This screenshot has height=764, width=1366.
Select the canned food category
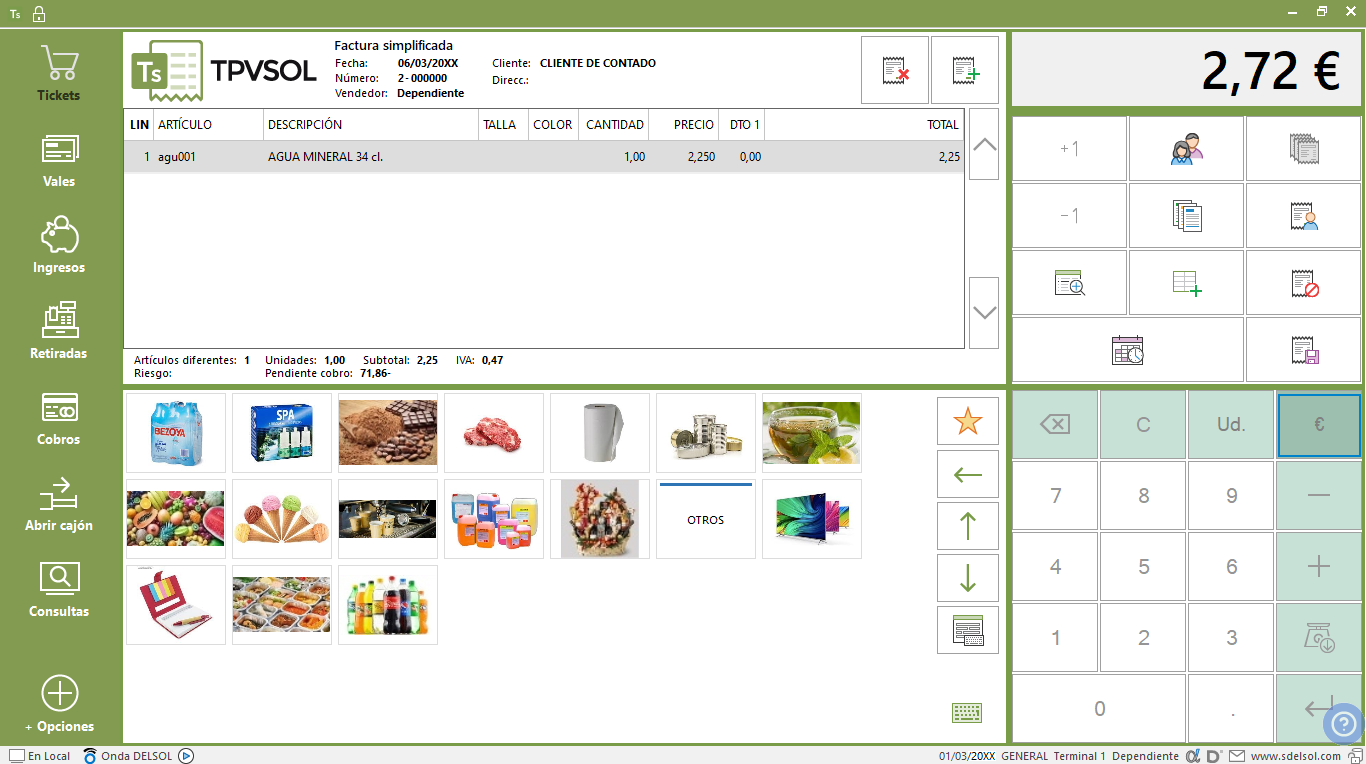706,433
